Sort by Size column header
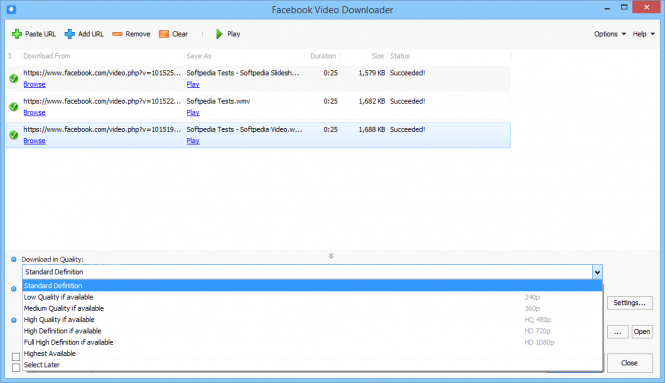Image resolution: width=665 pixels, height=383 pixels. click(377, 56)
